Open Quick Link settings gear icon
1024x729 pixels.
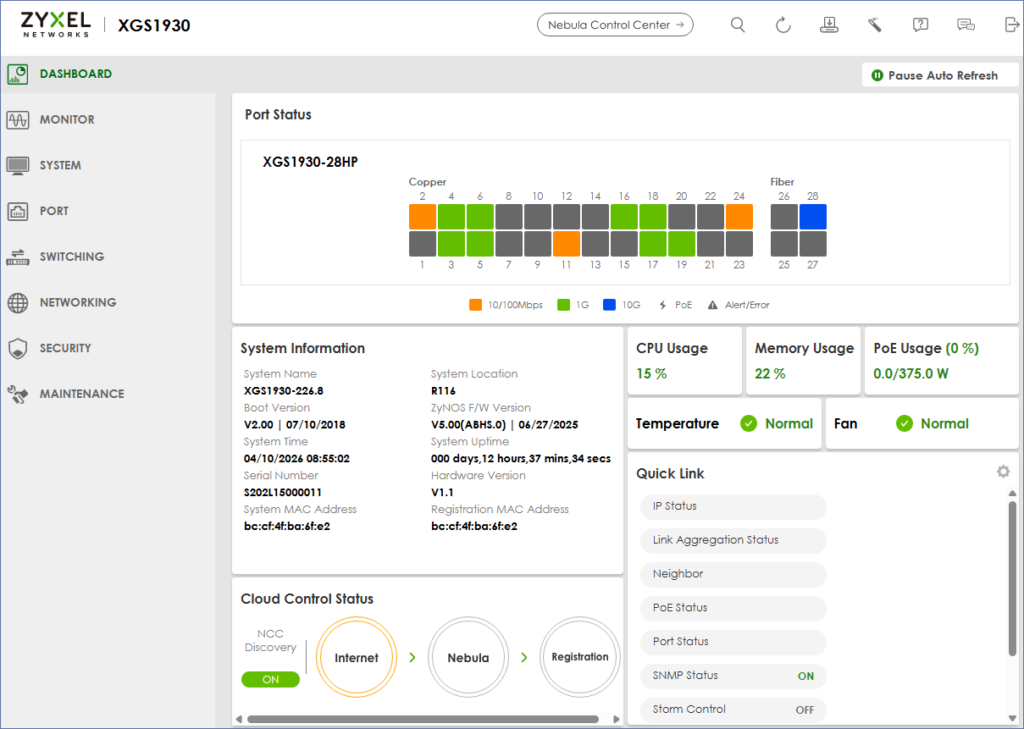(x=1003, y=472)
